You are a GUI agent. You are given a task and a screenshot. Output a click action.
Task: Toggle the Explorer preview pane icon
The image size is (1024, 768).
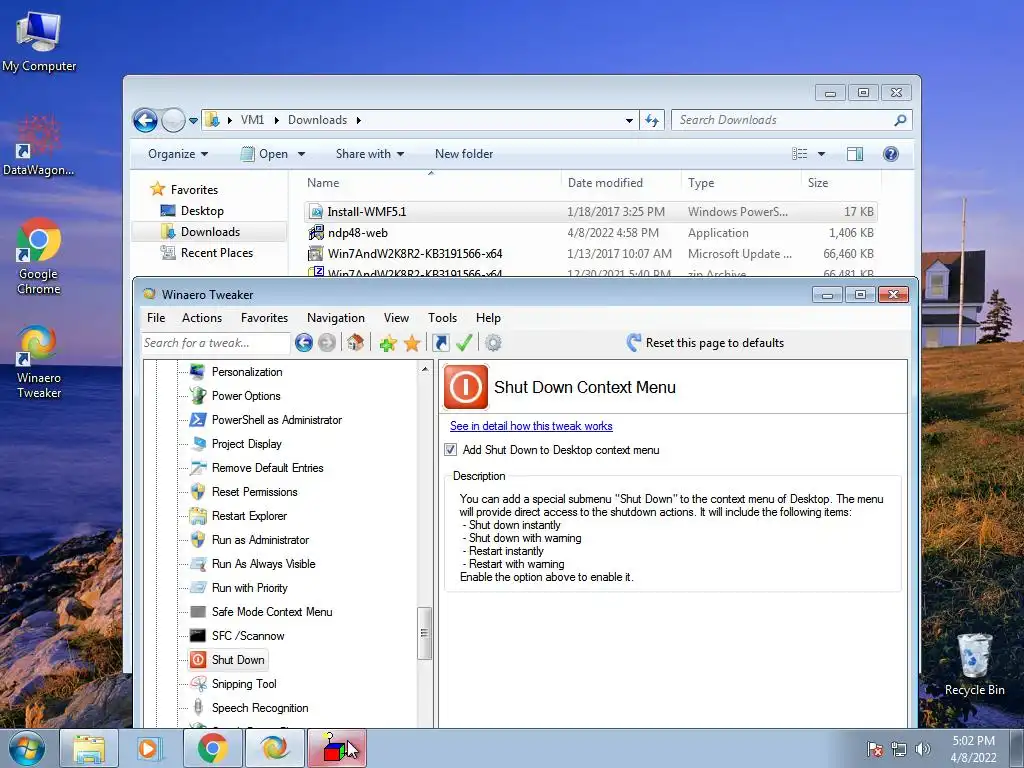[x=854, y=154]
